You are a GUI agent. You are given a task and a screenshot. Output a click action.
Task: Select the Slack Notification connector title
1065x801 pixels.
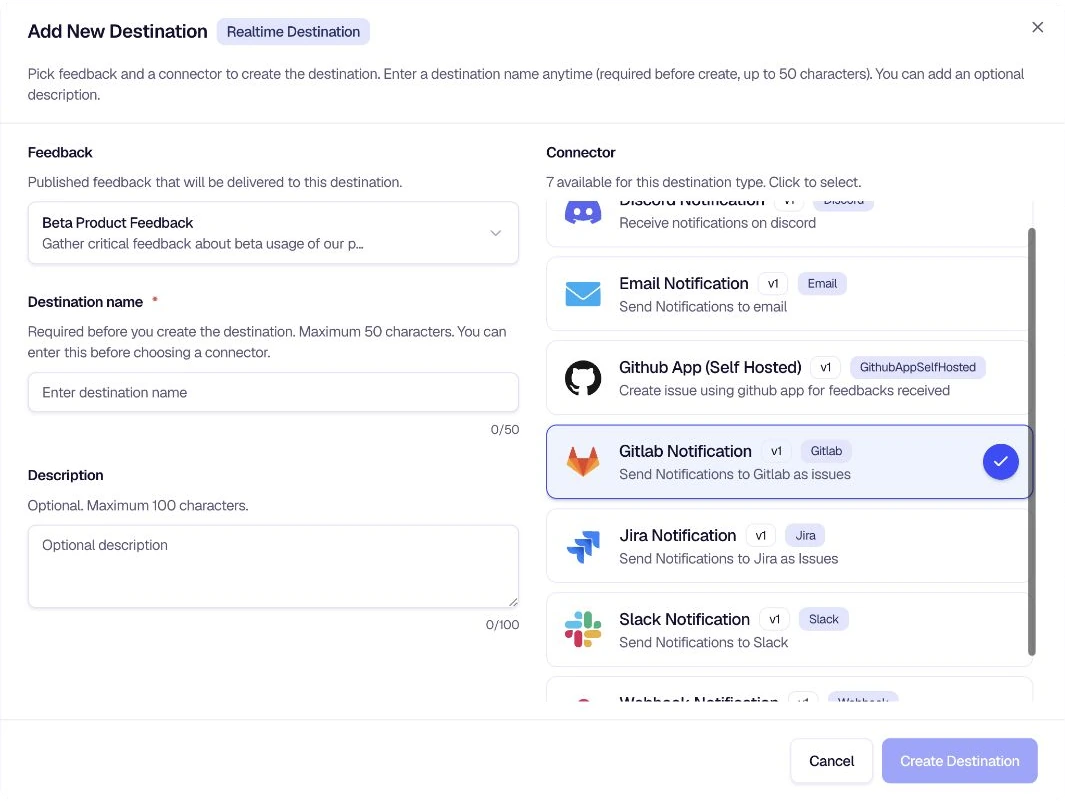point(684,620)
